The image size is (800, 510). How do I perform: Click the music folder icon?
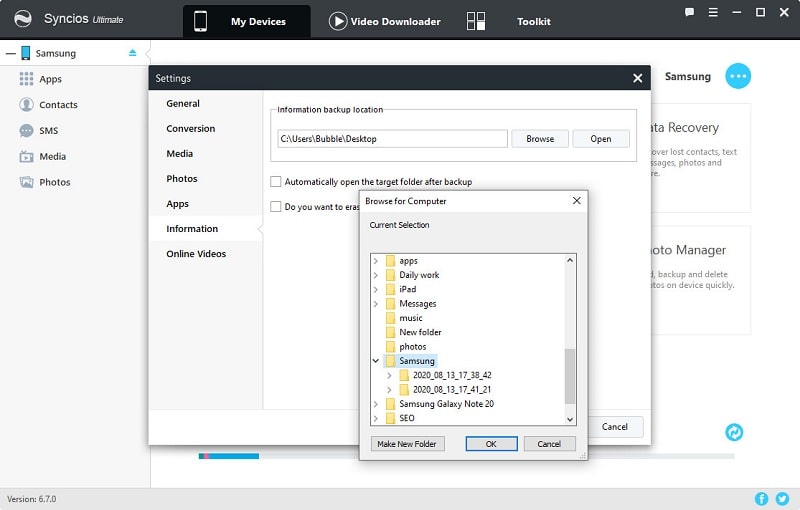click(391, 318)
